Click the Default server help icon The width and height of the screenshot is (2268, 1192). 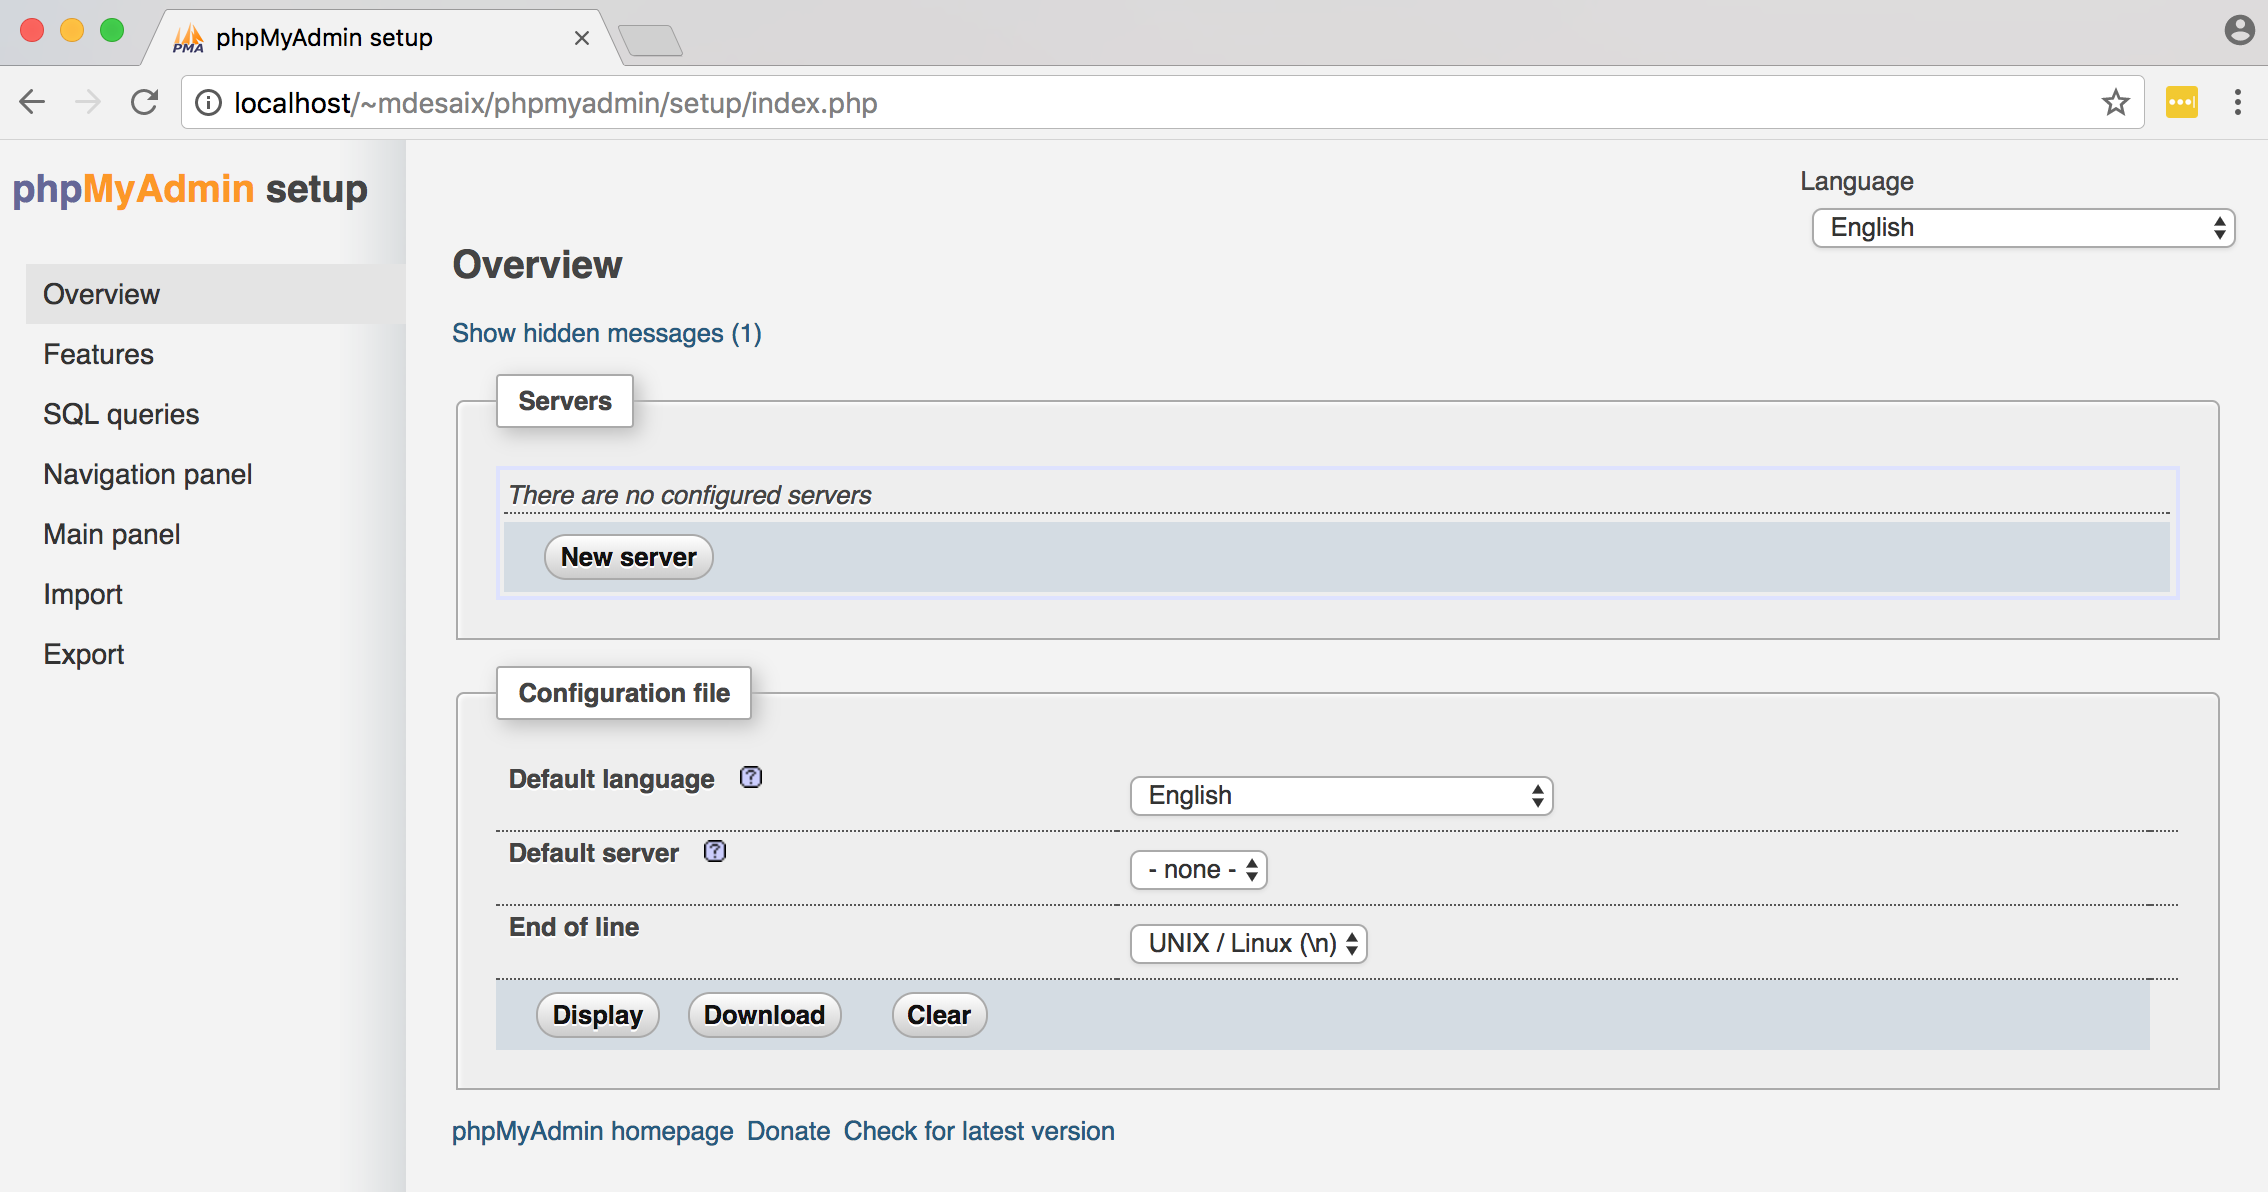pos(714,851)
